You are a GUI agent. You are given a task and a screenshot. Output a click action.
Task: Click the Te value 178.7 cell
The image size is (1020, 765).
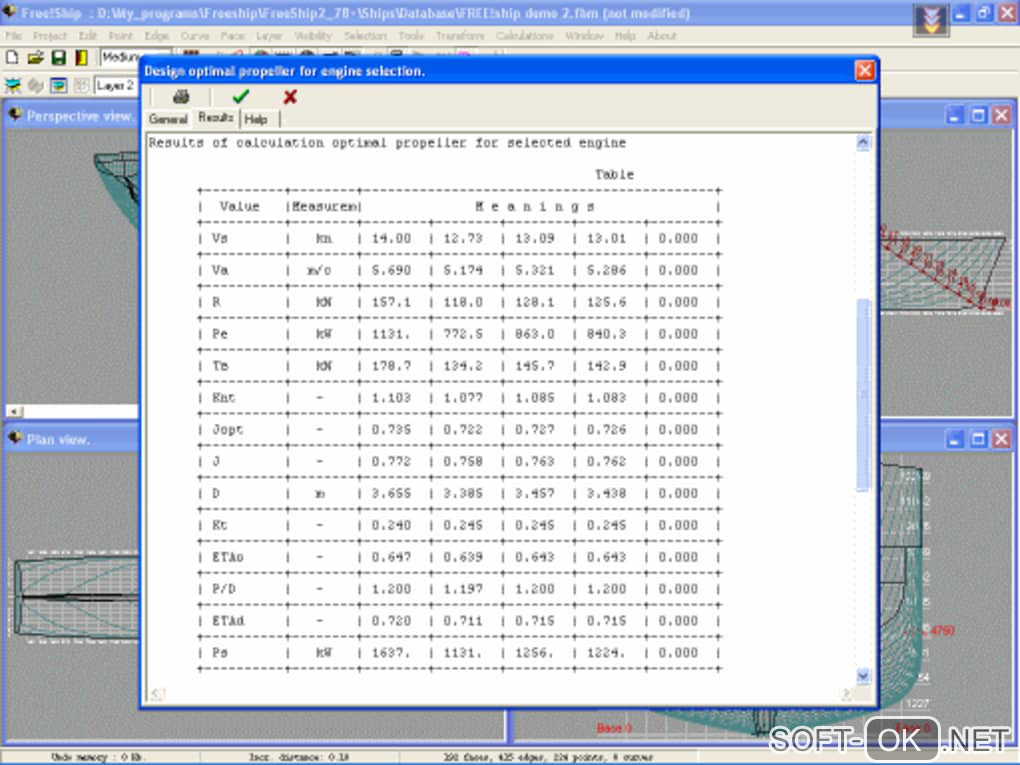[392, 366]
